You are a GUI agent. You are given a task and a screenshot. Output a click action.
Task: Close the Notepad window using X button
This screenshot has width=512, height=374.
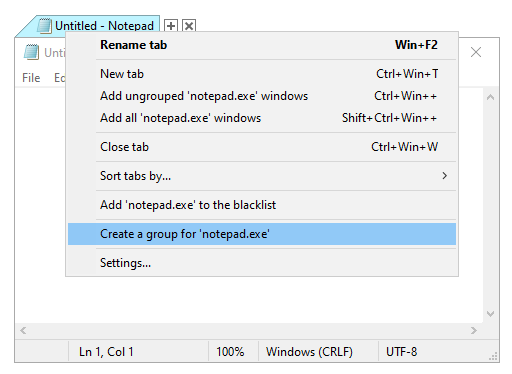click(476, 52)
